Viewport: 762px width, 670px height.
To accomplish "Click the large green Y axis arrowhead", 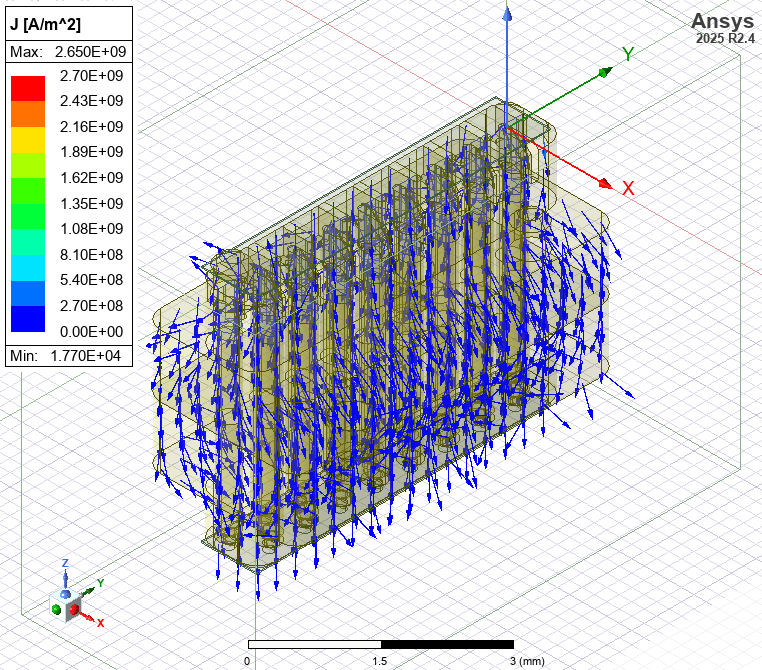I will [x=606, y=72].
